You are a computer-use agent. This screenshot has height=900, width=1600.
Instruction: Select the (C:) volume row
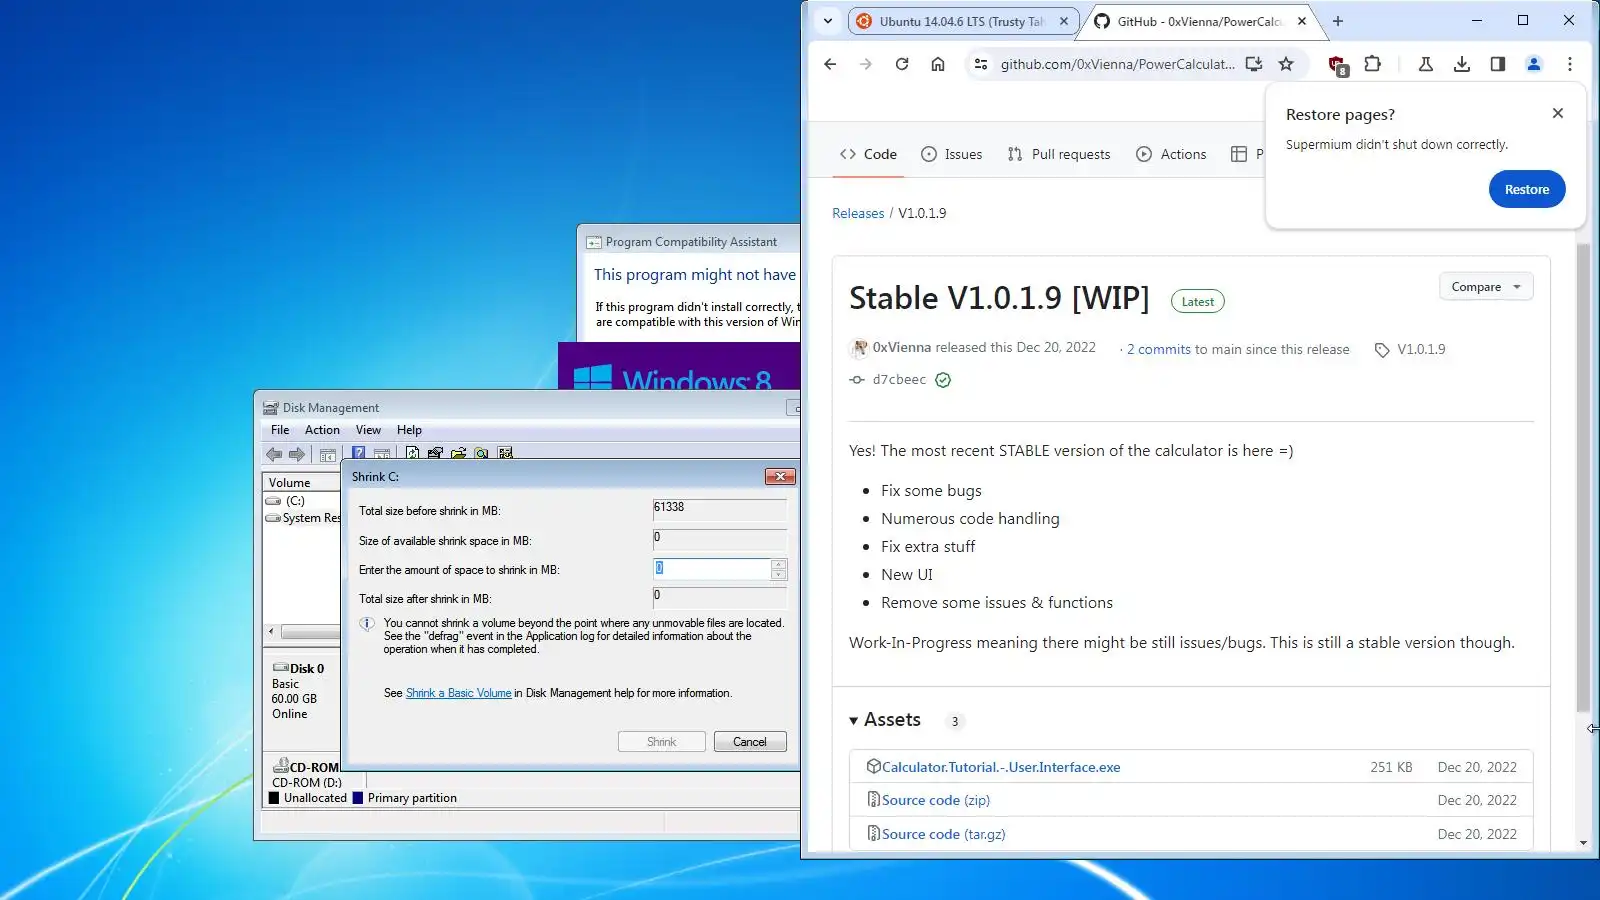click(301, 501)
